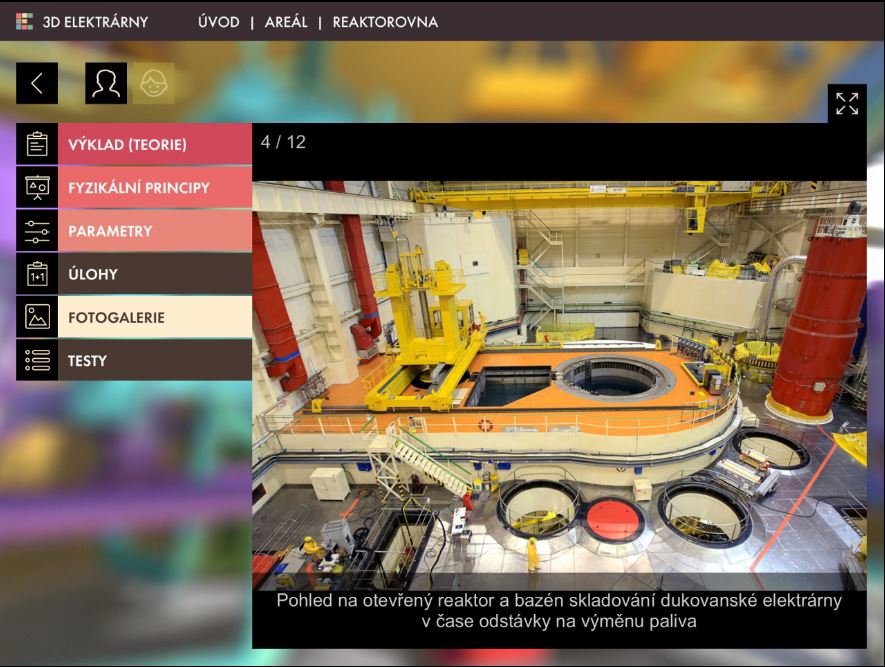Open the AREÁL navigation item
This screenshot has height=667, width=885.
click(286, 22)
